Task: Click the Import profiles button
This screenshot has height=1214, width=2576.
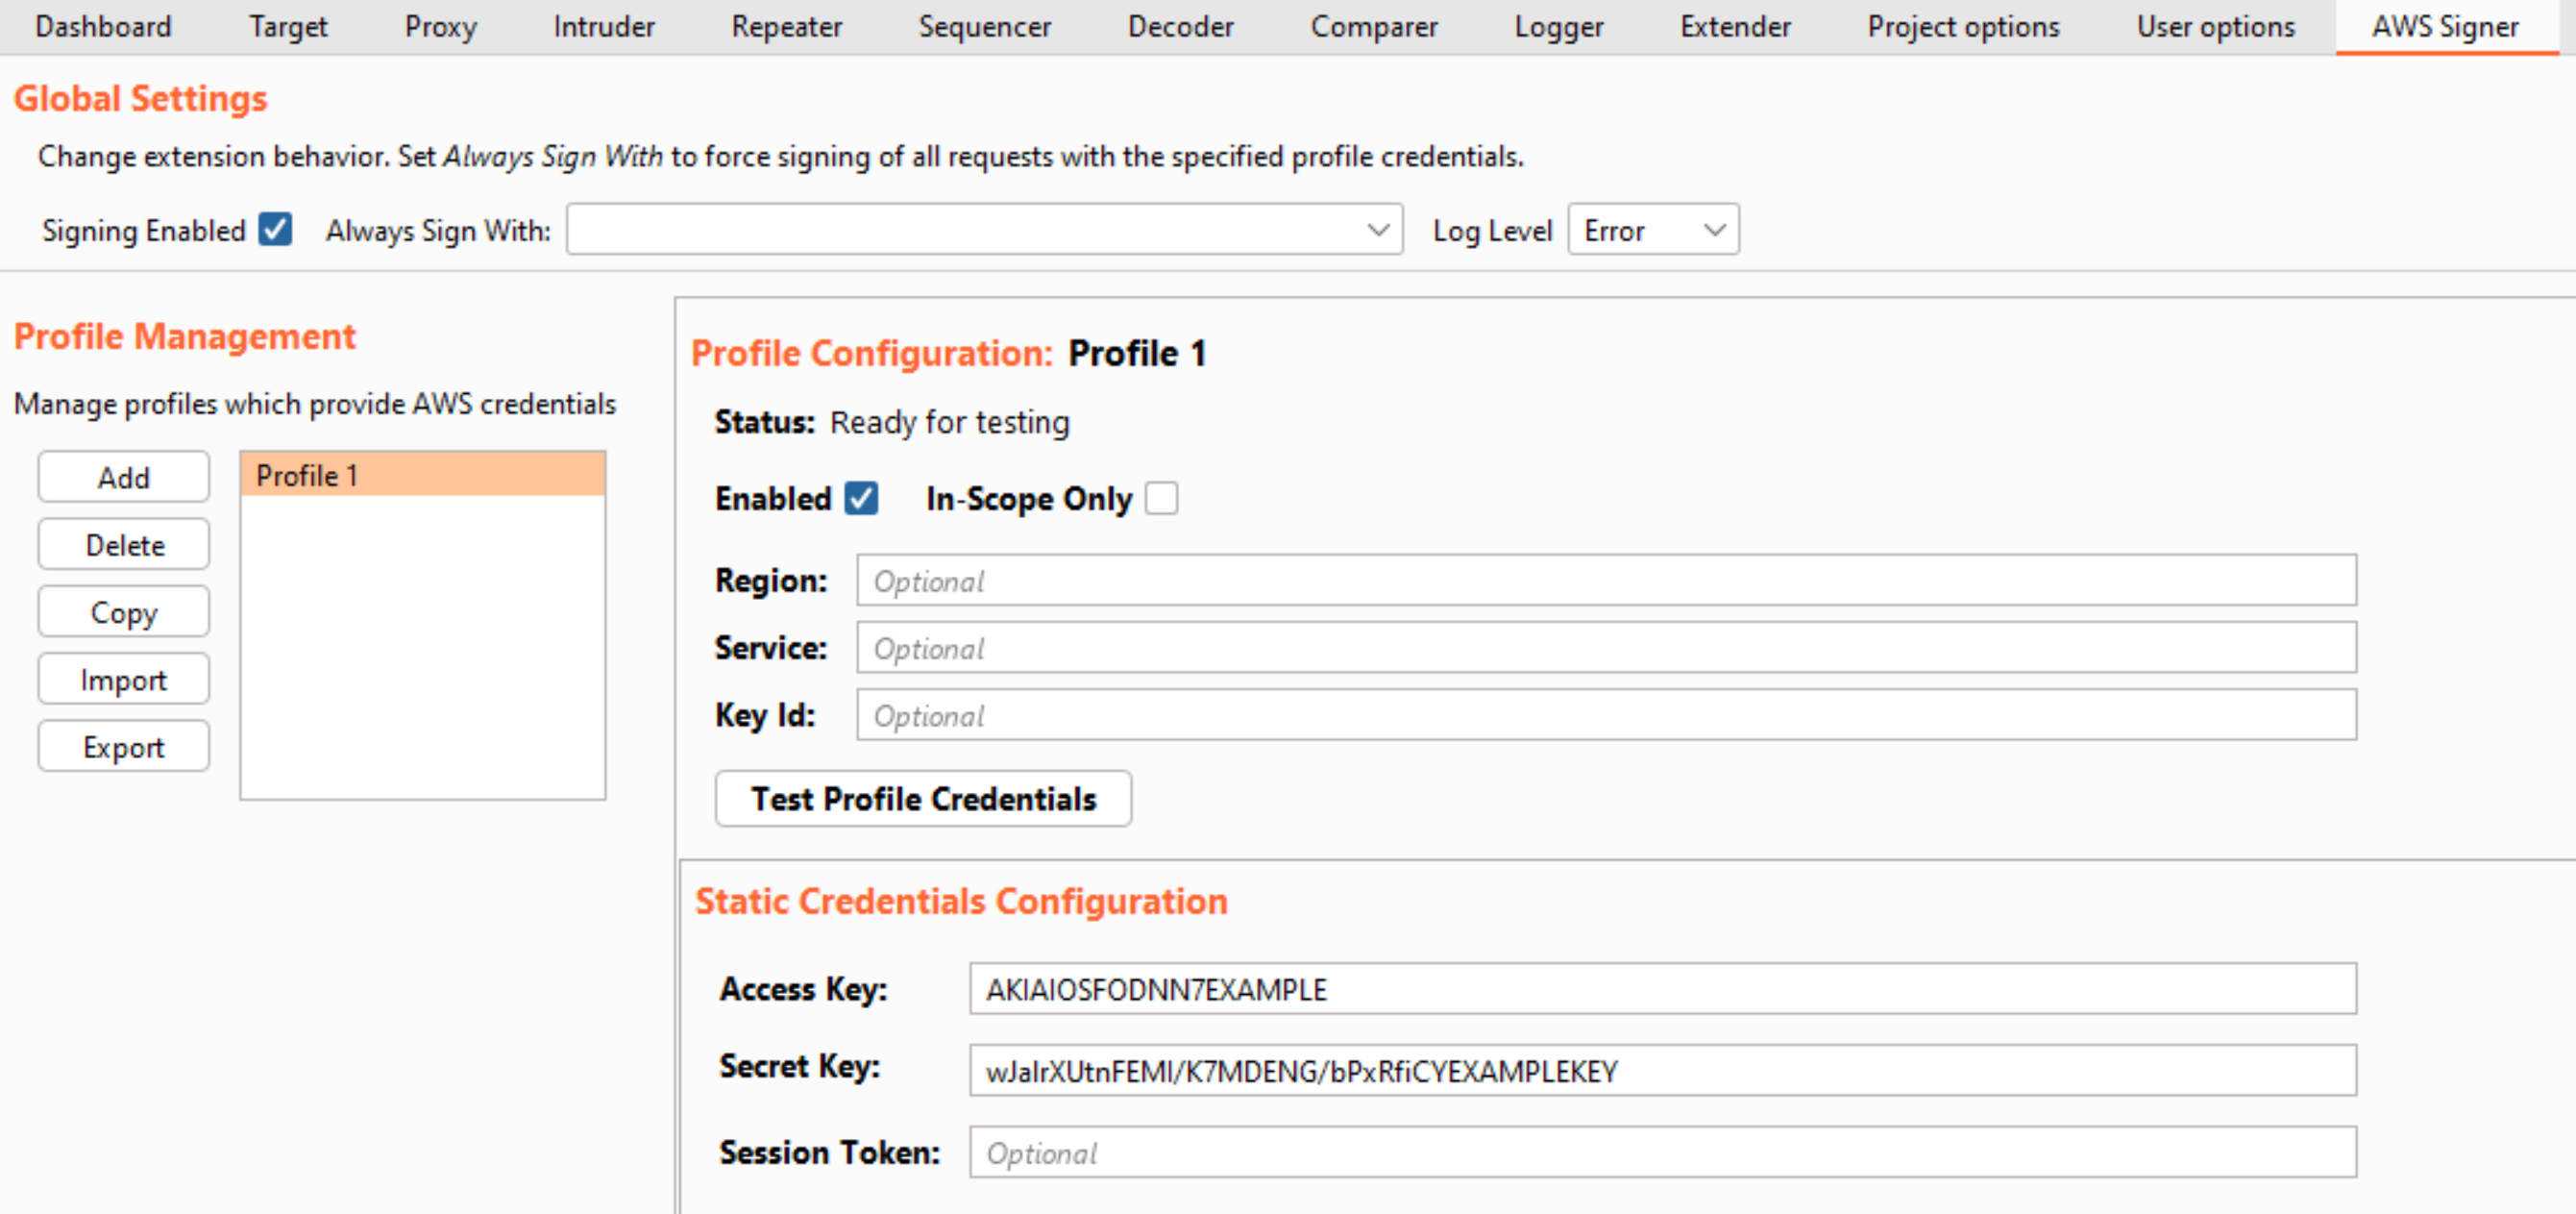Action: pyautogui.click(x=124, y=679)
